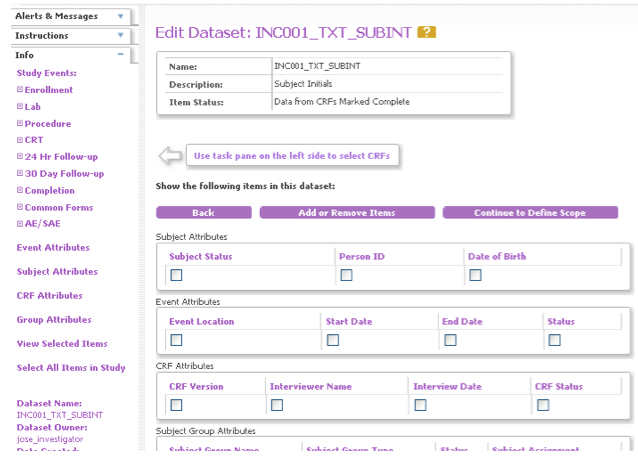This screenshot has width=638, height=459.
Task: Expand the Procedure plus icon
Action: [x=20, y=123]
